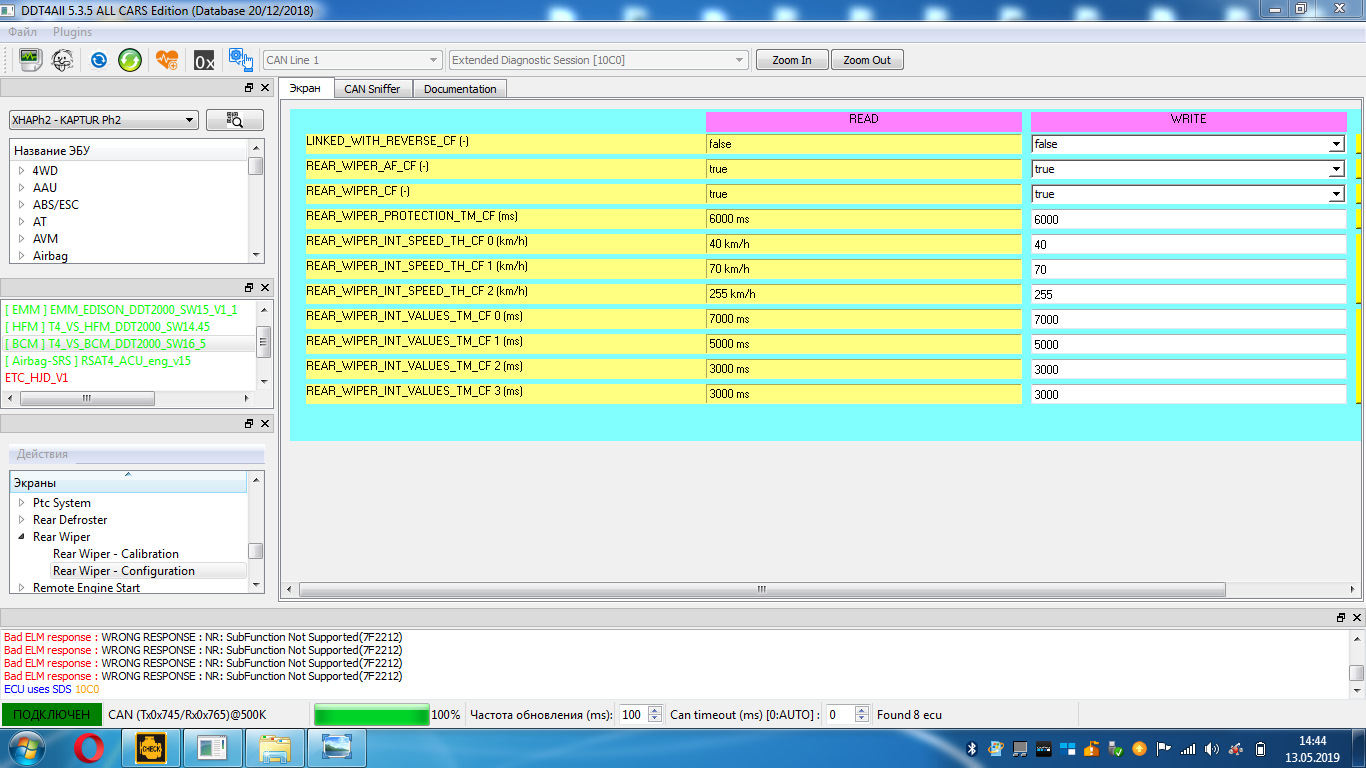Click the REAR_WIPER_INT_SPEED_TH_CF 0 write field

coord(1189,244)
